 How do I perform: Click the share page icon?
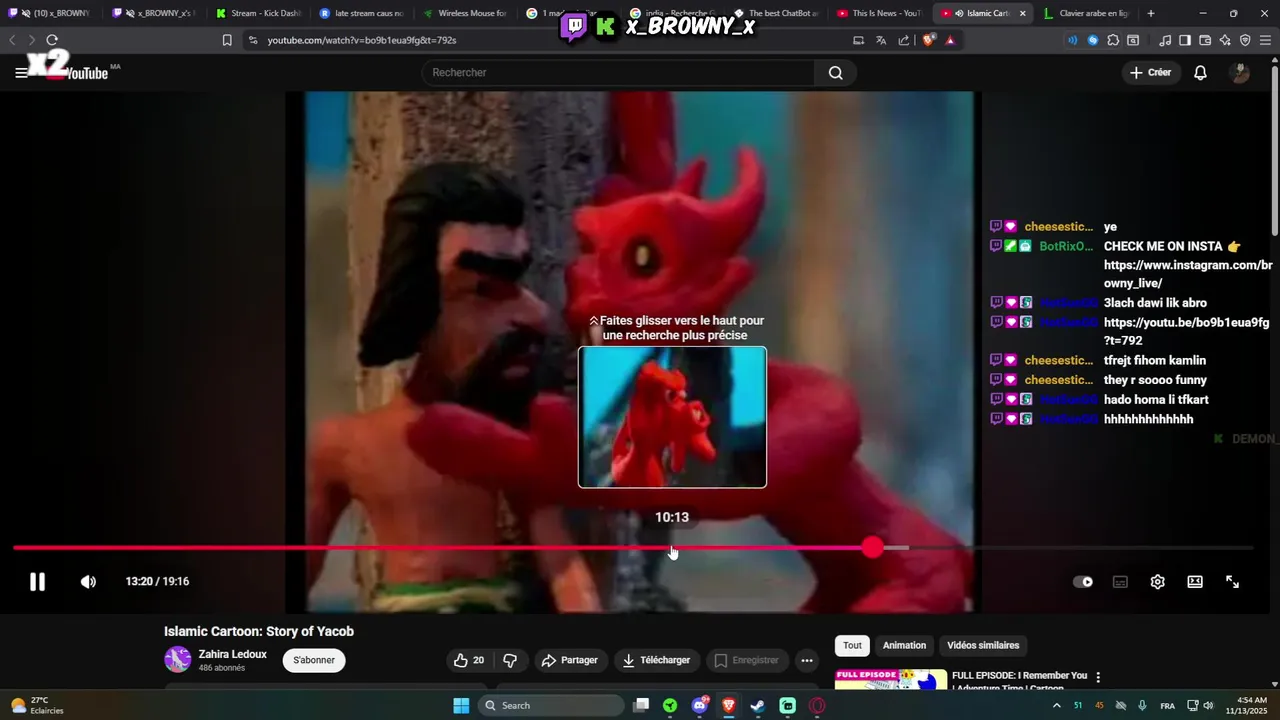904,40
